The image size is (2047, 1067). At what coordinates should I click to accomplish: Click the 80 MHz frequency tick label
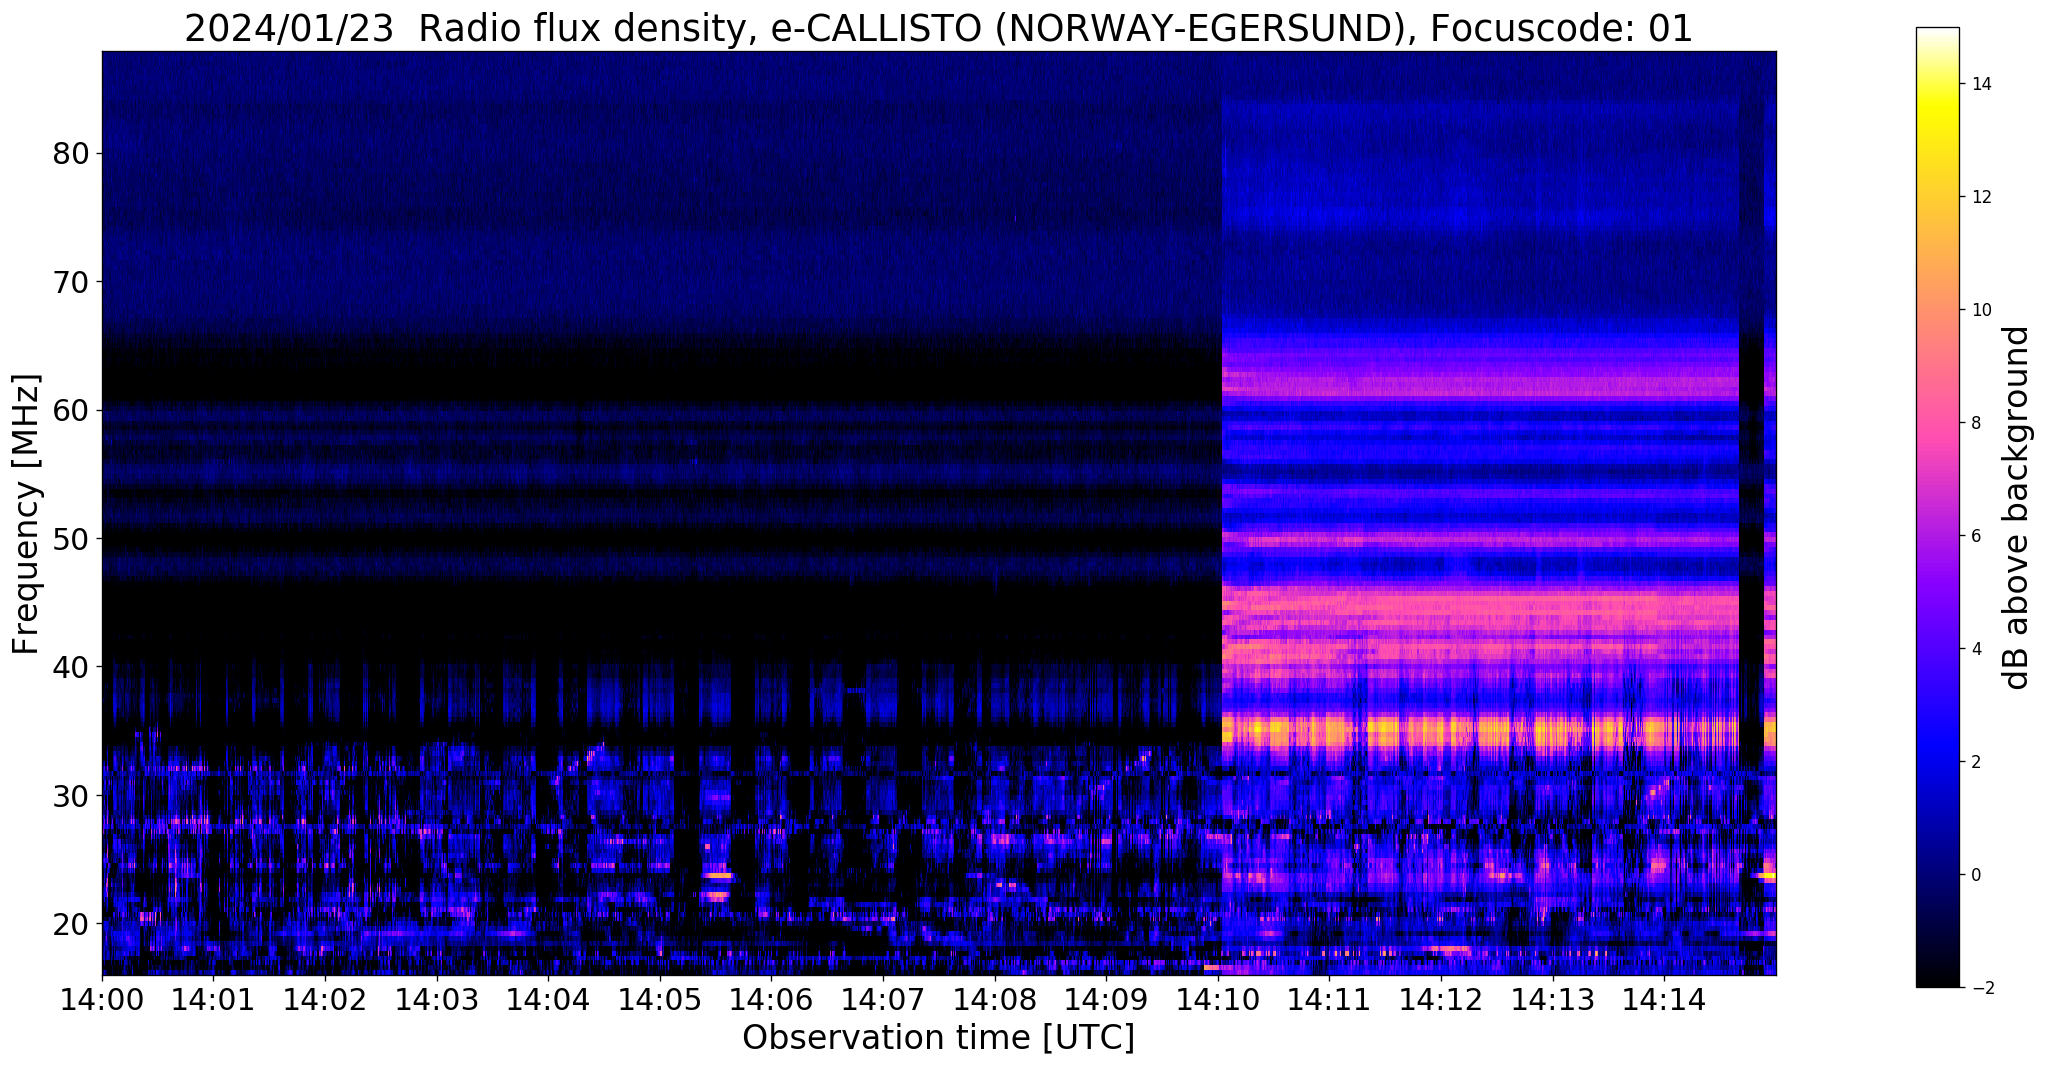[x=69, y=154]
